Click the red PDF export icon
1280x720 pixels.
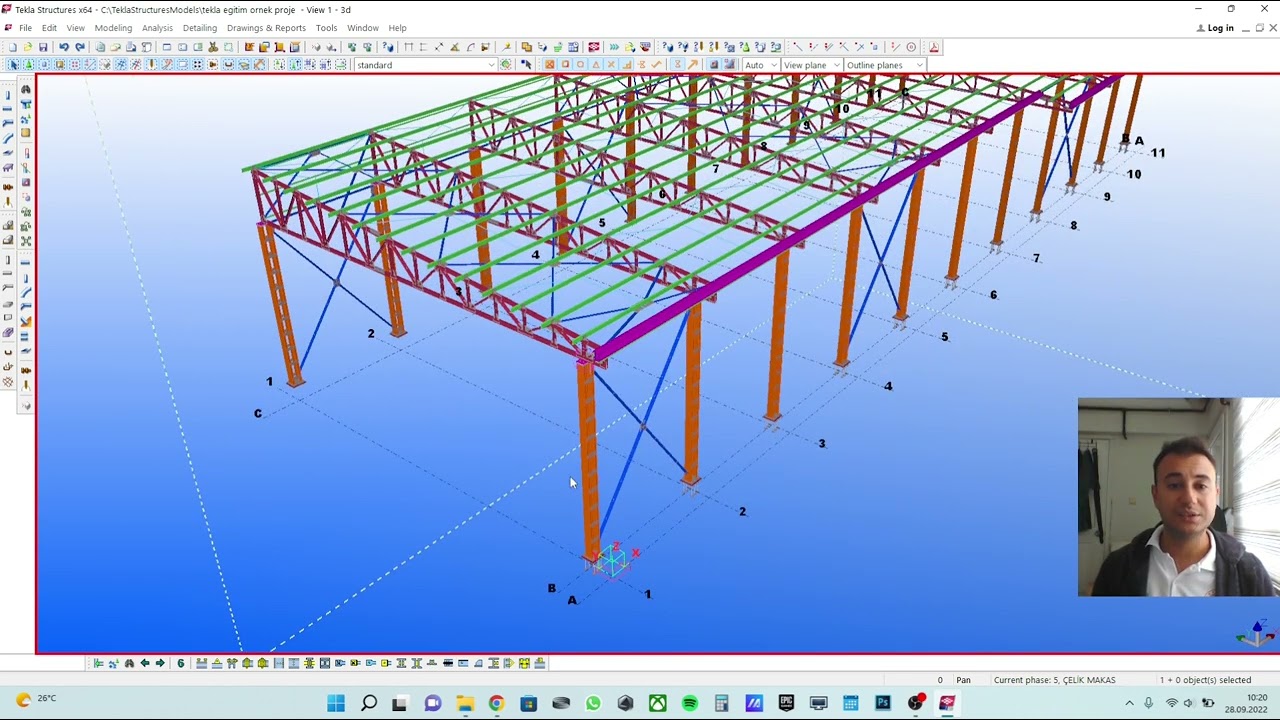pyautogui.click(x=934, y=47)
